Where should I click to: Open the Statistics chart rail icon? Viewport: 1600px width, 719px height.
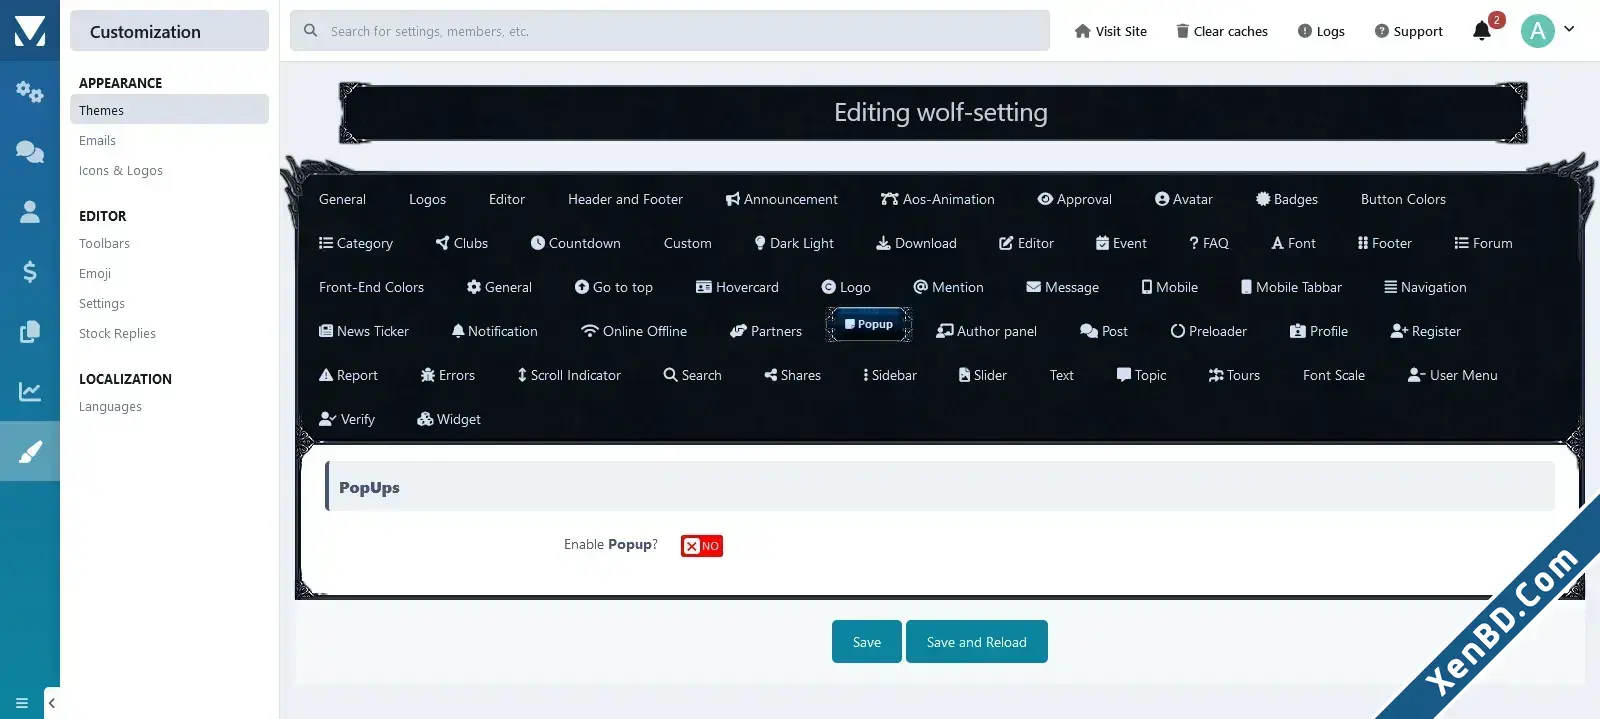tap(29, 391)
